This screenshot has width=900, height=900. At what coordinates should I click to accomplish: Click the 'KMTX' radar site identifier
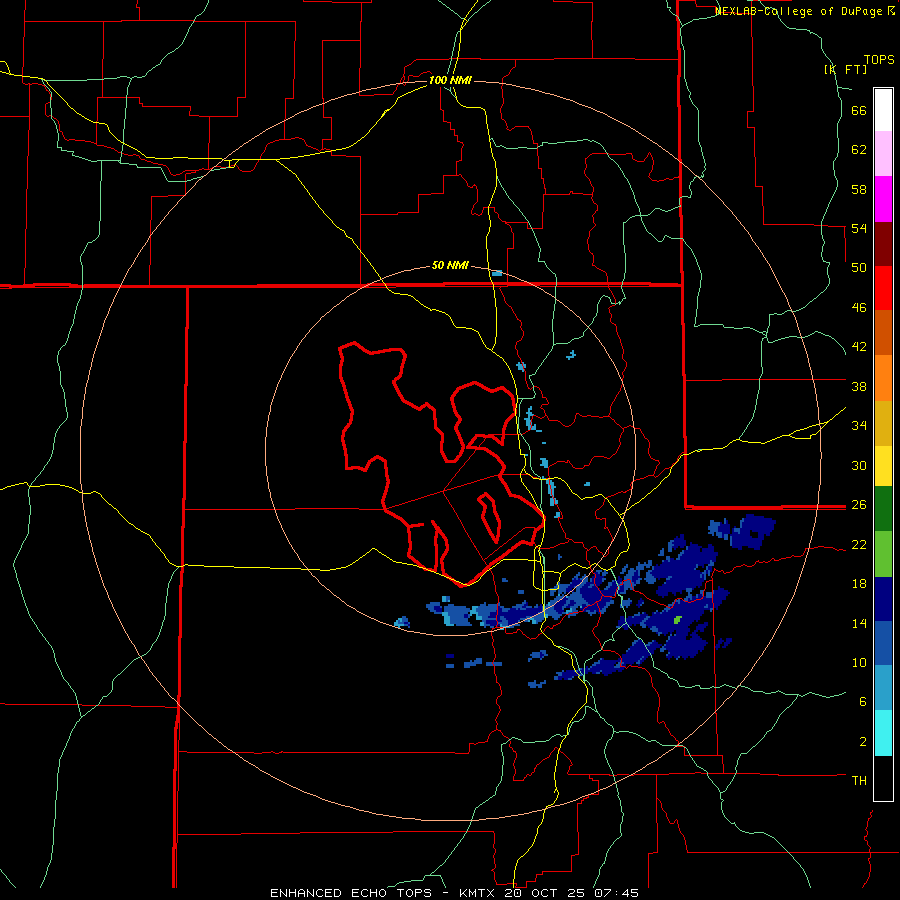coord(476,893)
